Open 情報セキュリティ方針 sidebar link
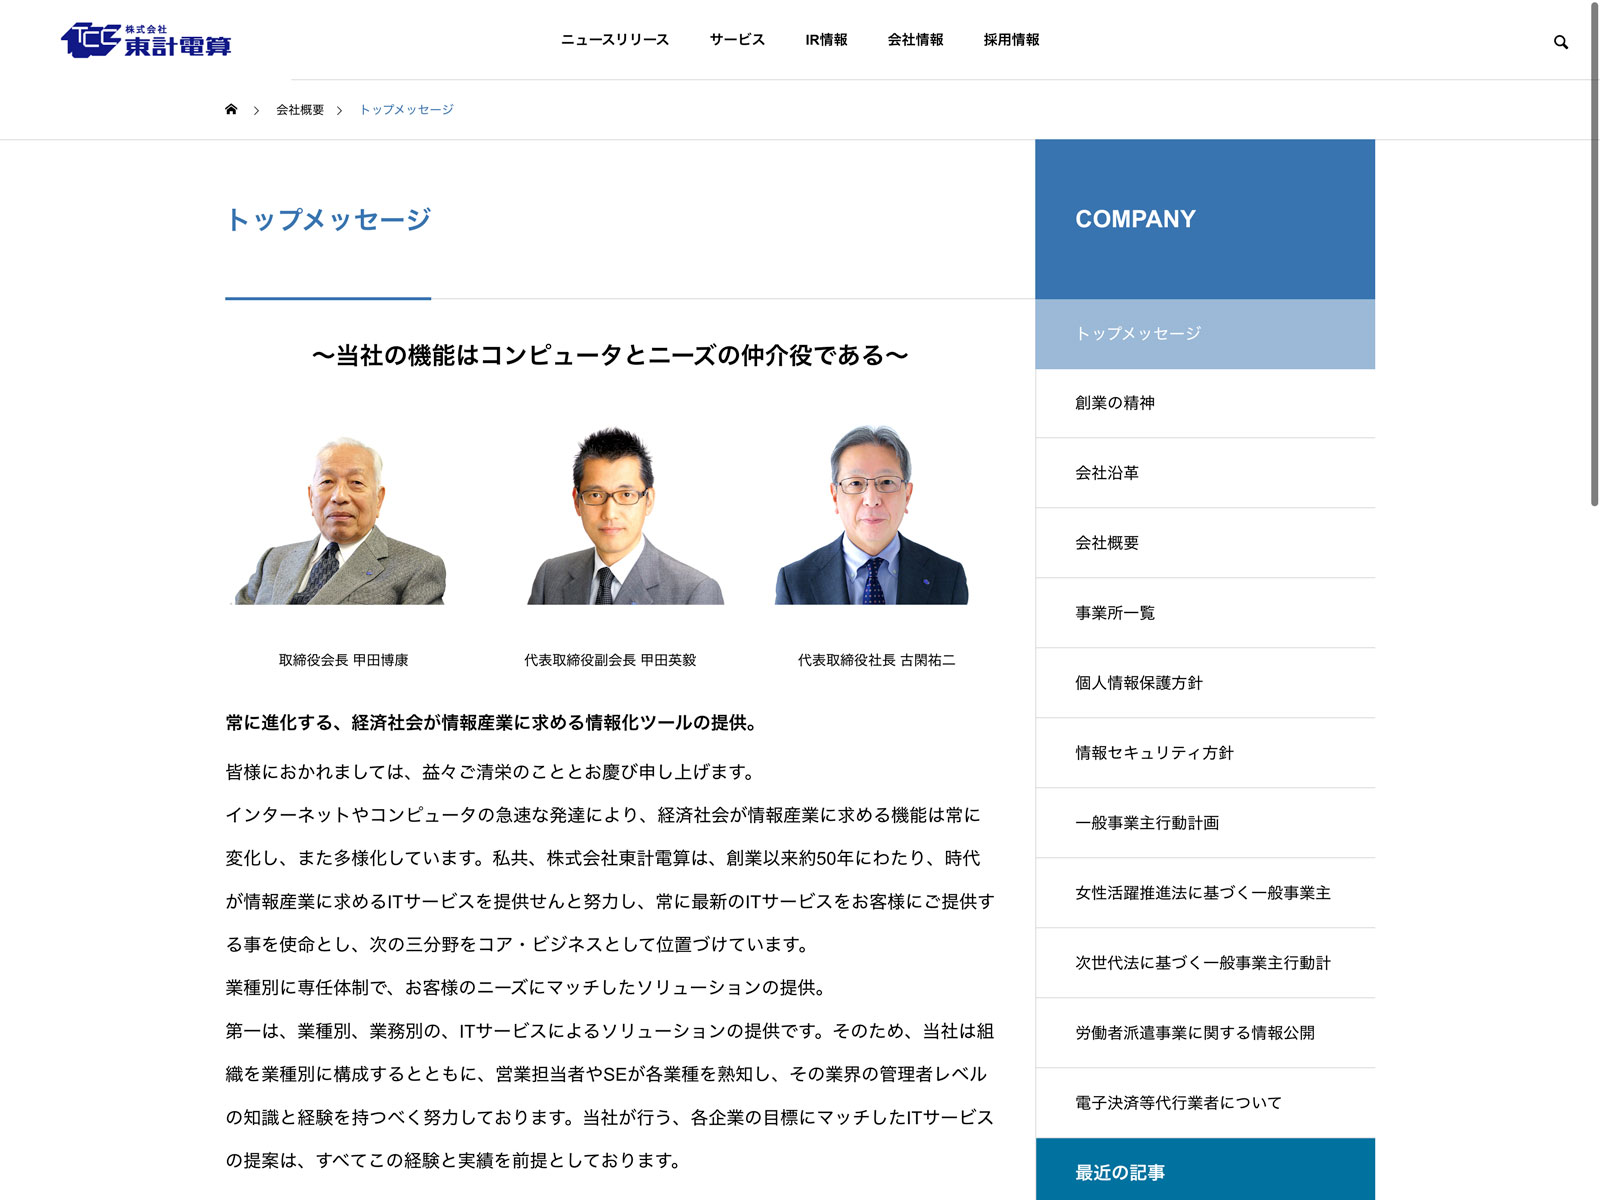This screenshot has width=1600, height=1200. point(1154,753)
